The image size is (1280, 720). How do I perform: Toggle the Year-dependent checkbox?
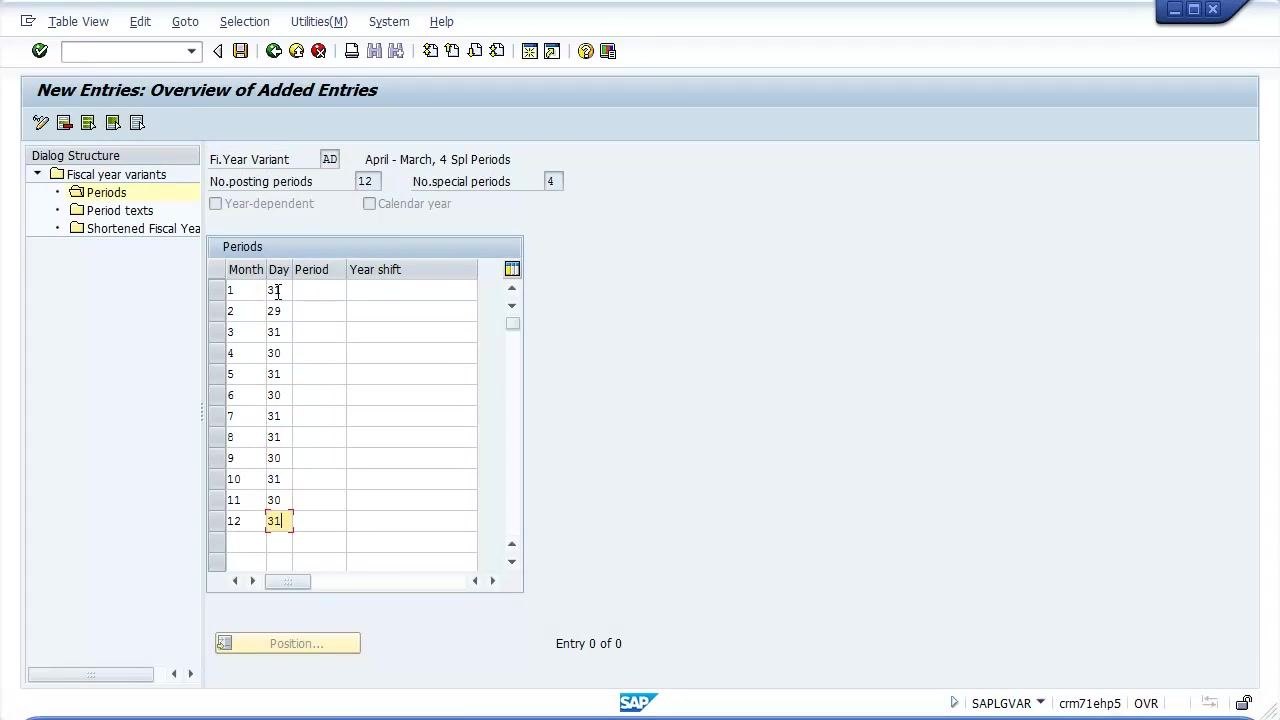tap(216, 203)
